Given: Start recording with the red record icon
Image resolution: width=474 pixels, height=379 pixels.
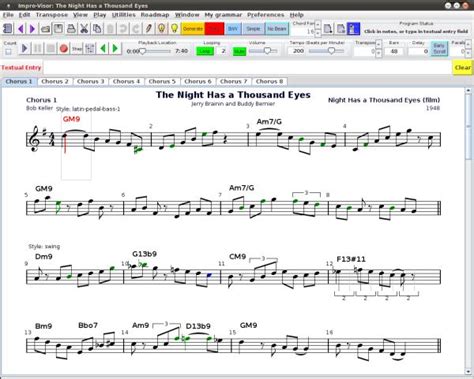Looking at the screenshot, I should pyautogui.click(x=64, y=49).
